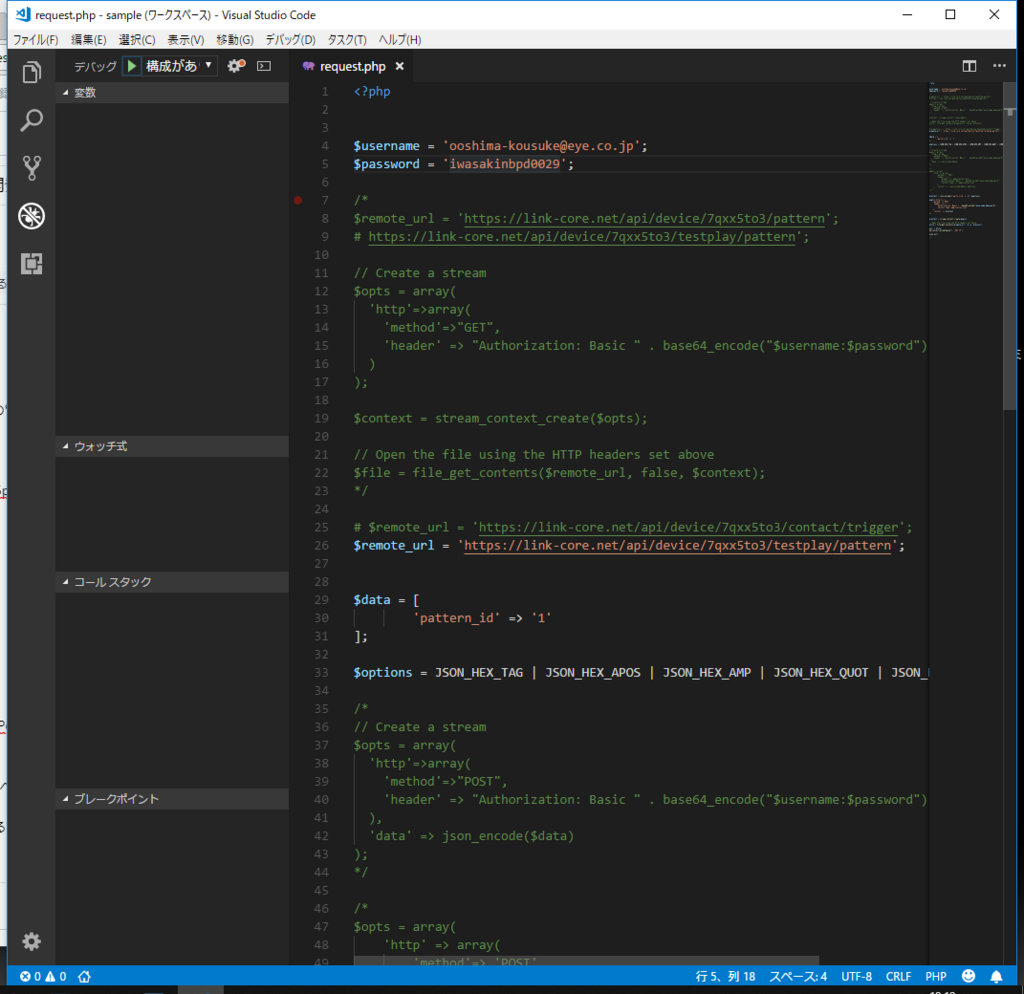Viewport: 1024px width, 994px height.
Task: Click the green Start Debugging play button
Action: [x=132, y=66]
